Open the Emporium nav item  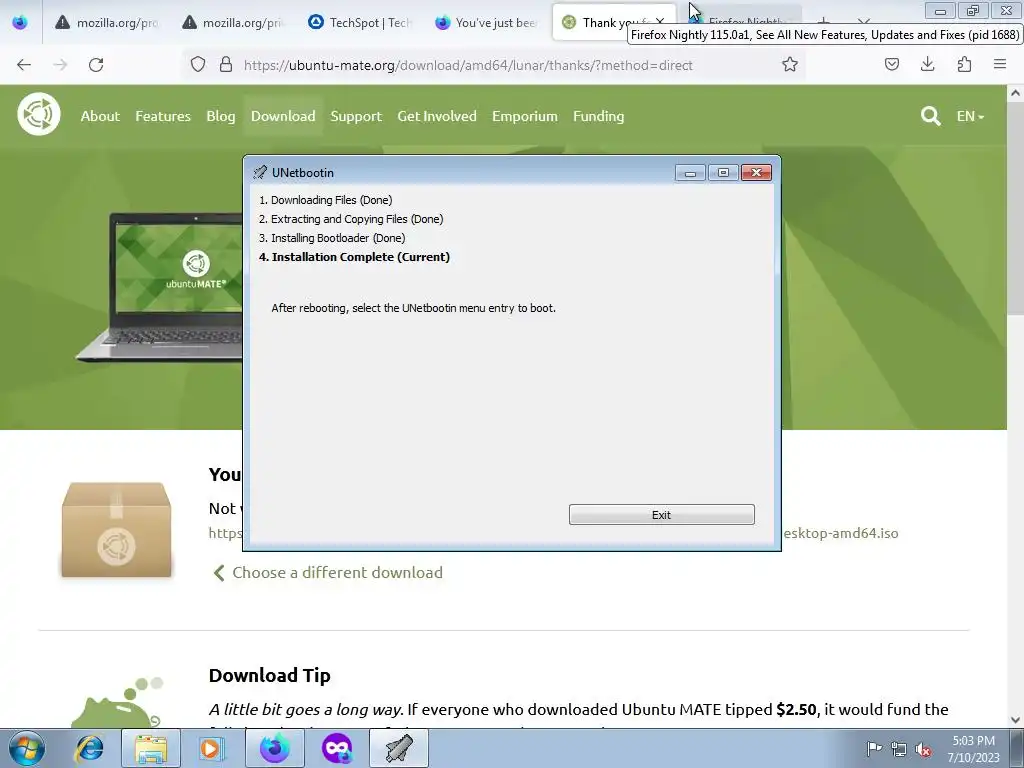[x=524, y=116]
